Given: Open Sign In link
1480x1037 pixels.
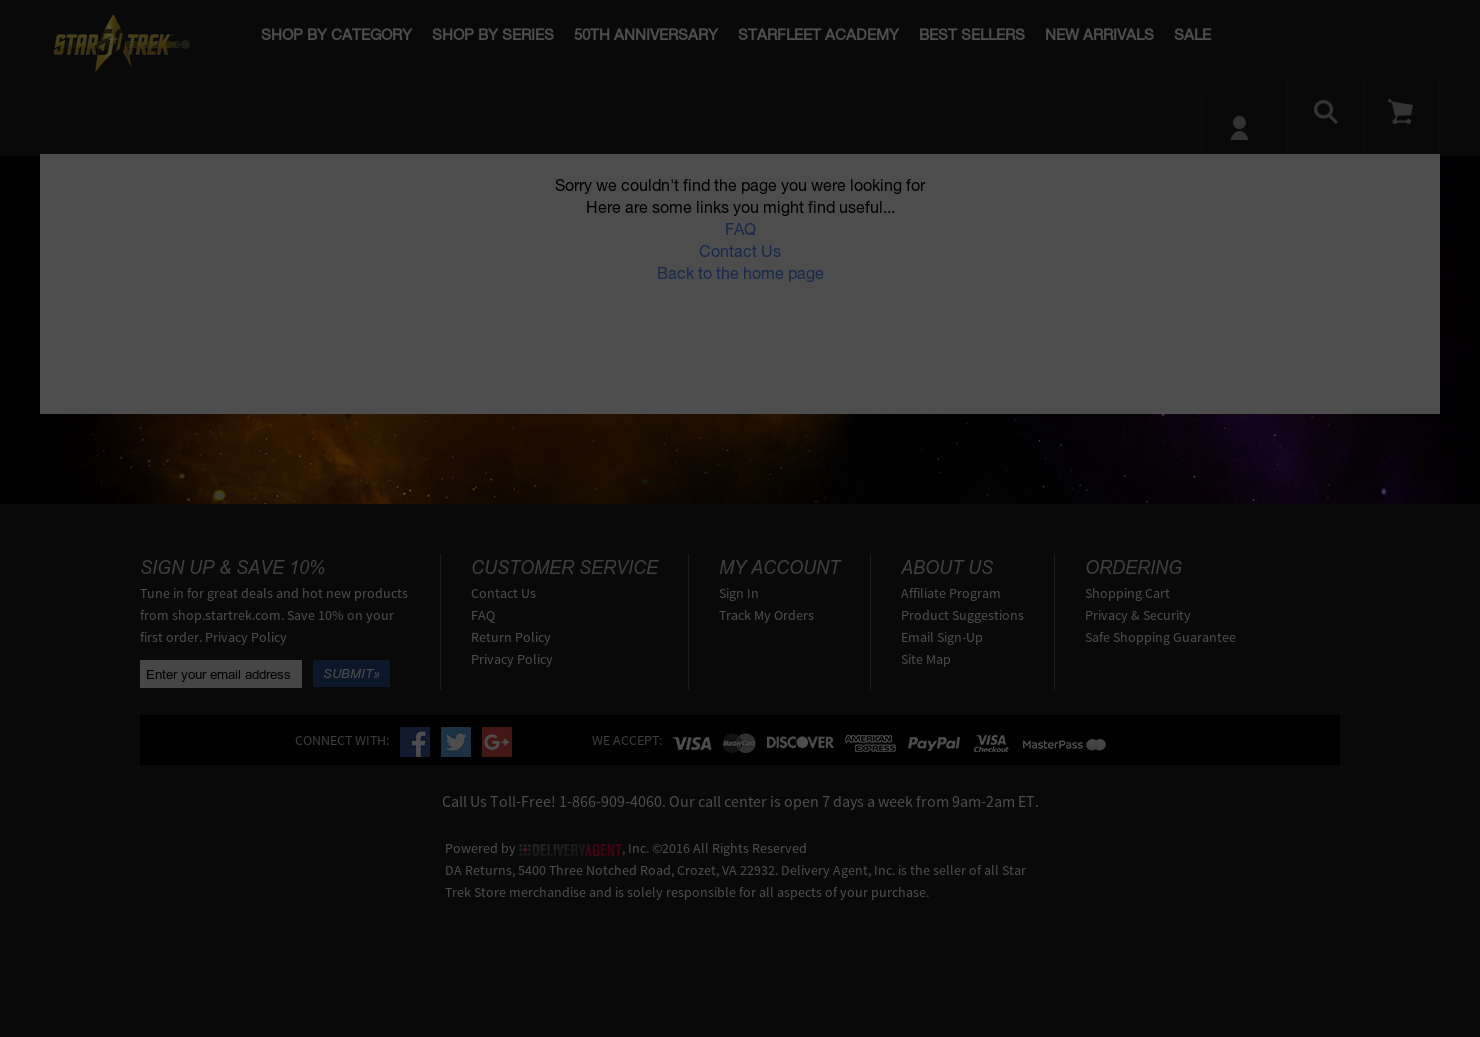Looking at the screenshot, I should click(738, 593).
